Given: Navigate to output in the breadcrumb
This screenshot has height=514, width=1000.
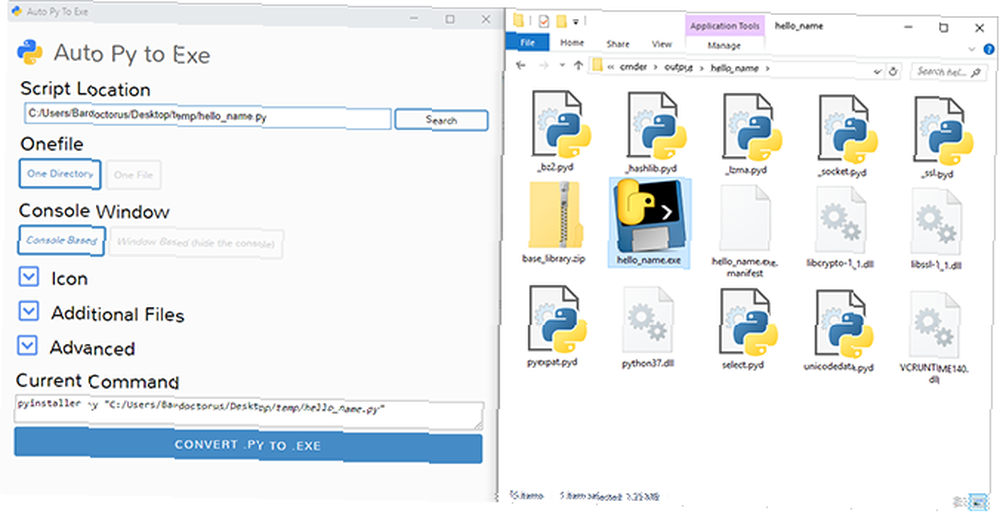Looking at the screenshot, I should pyautogui.click(x=679, y=67).
